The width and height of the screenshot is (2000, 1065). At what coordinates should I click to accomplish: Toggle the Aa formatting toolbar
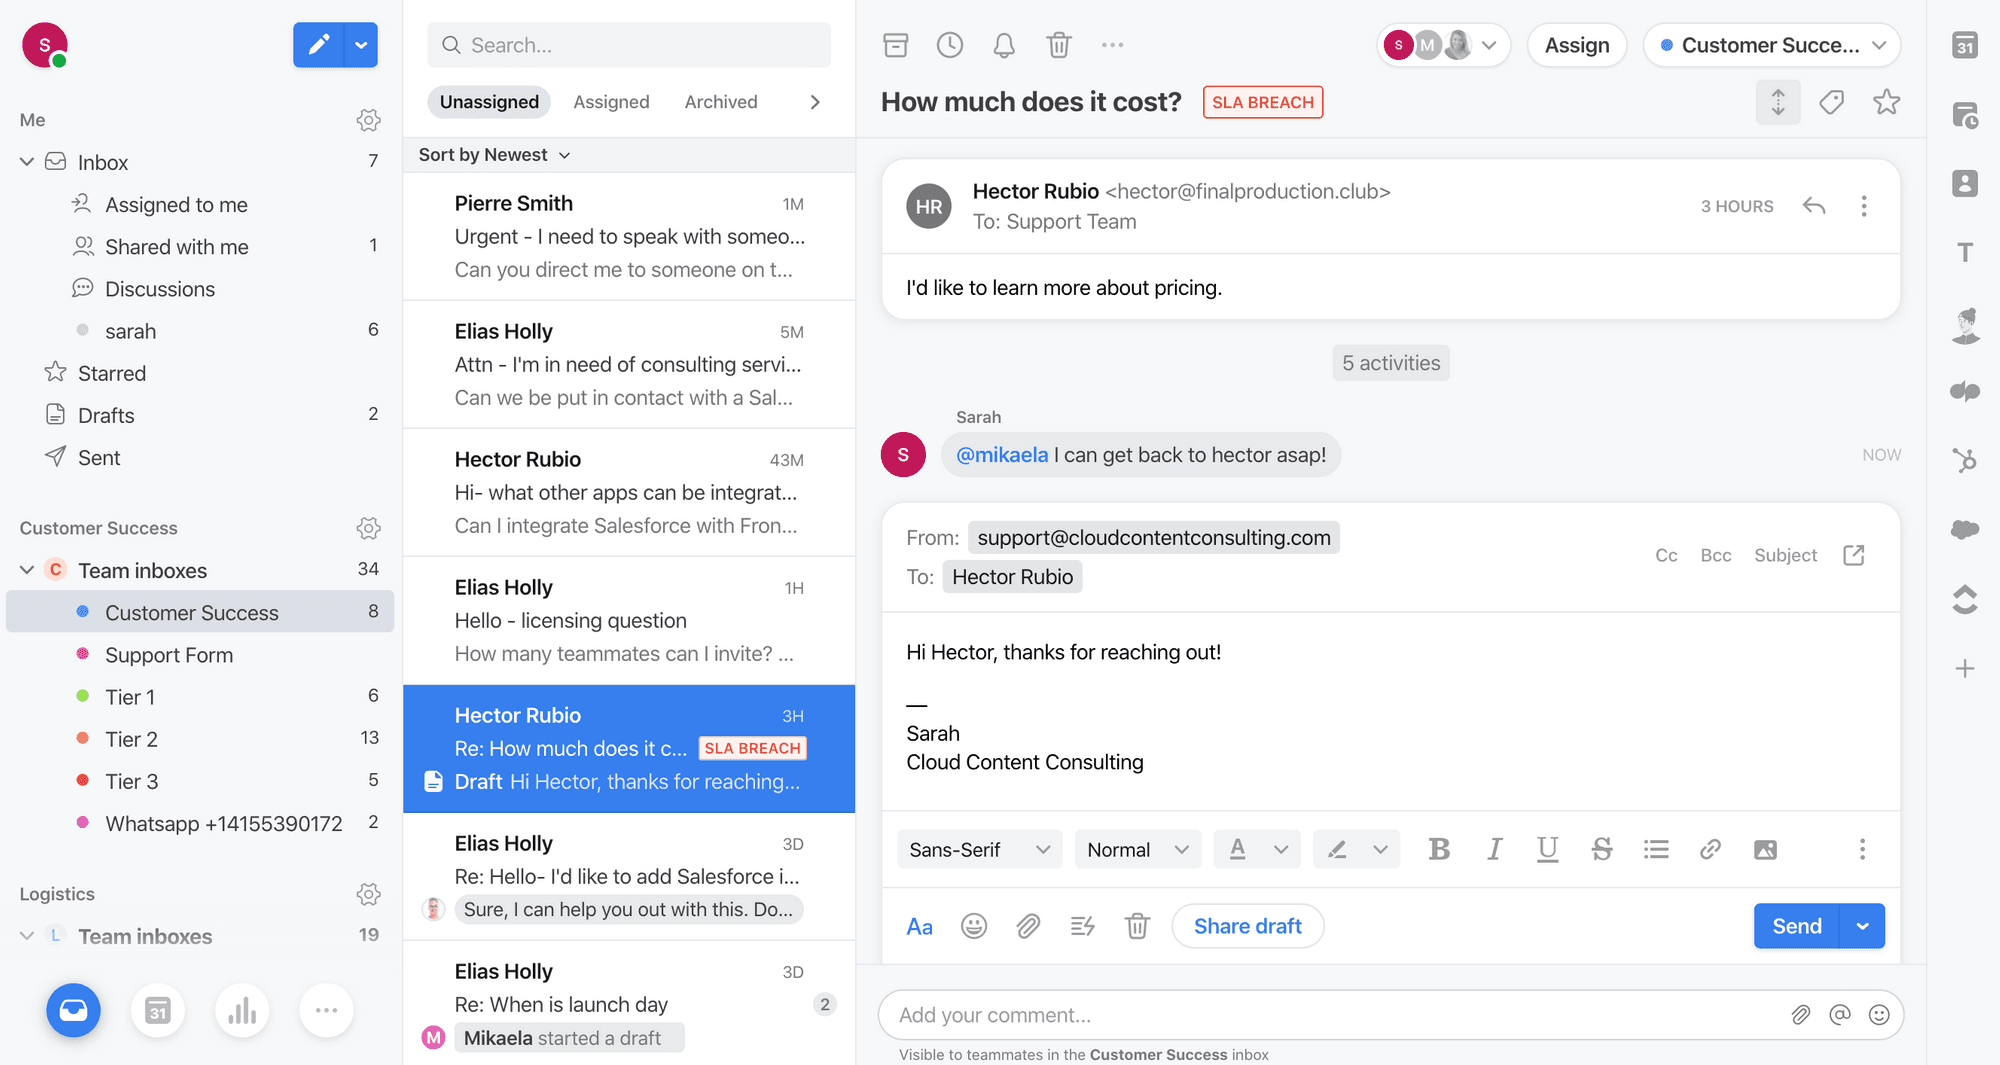click(919, 926)
